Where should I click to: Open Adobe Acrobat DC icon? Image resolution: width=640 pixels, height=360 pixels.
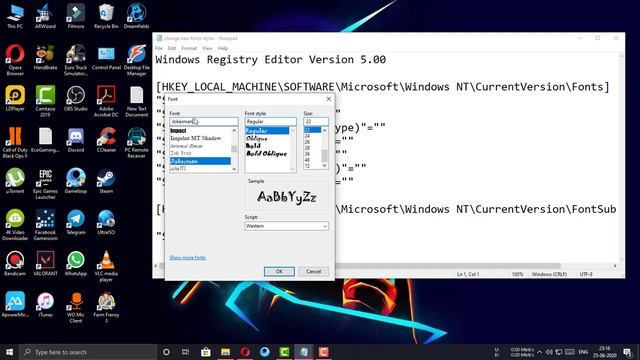106,101
